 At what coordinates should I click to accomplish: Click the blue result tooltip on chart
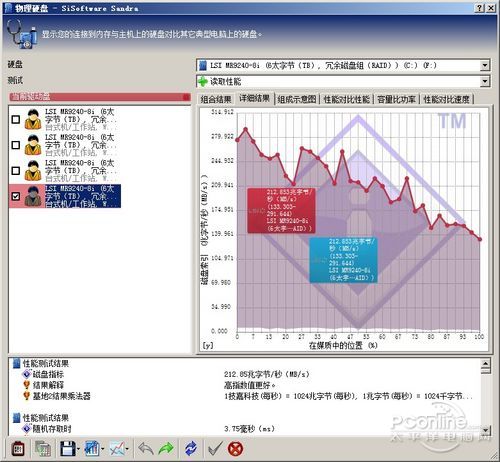point(343,260)
